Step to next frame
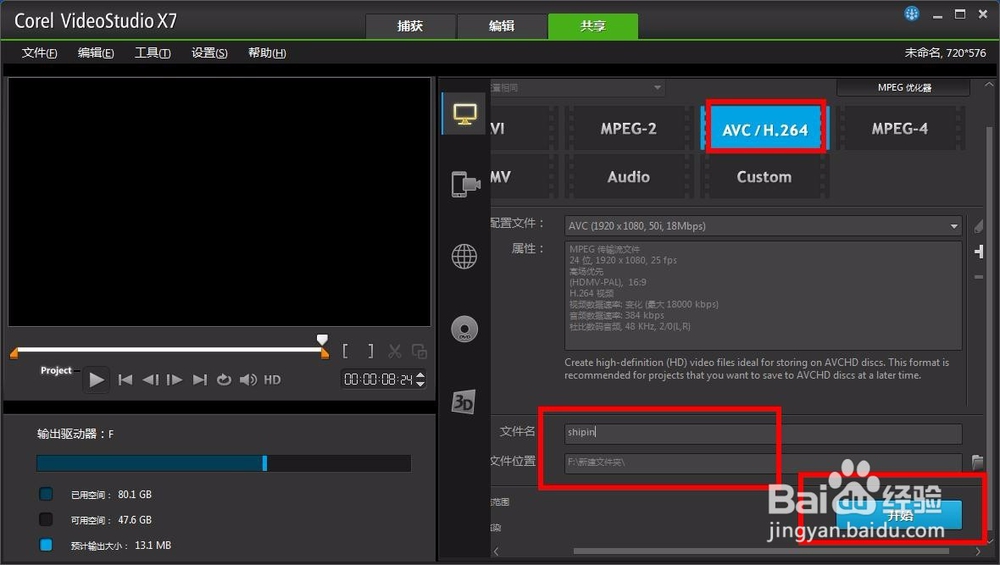The height and width of the screenshot is (565, 1000). tap(174, 380)
